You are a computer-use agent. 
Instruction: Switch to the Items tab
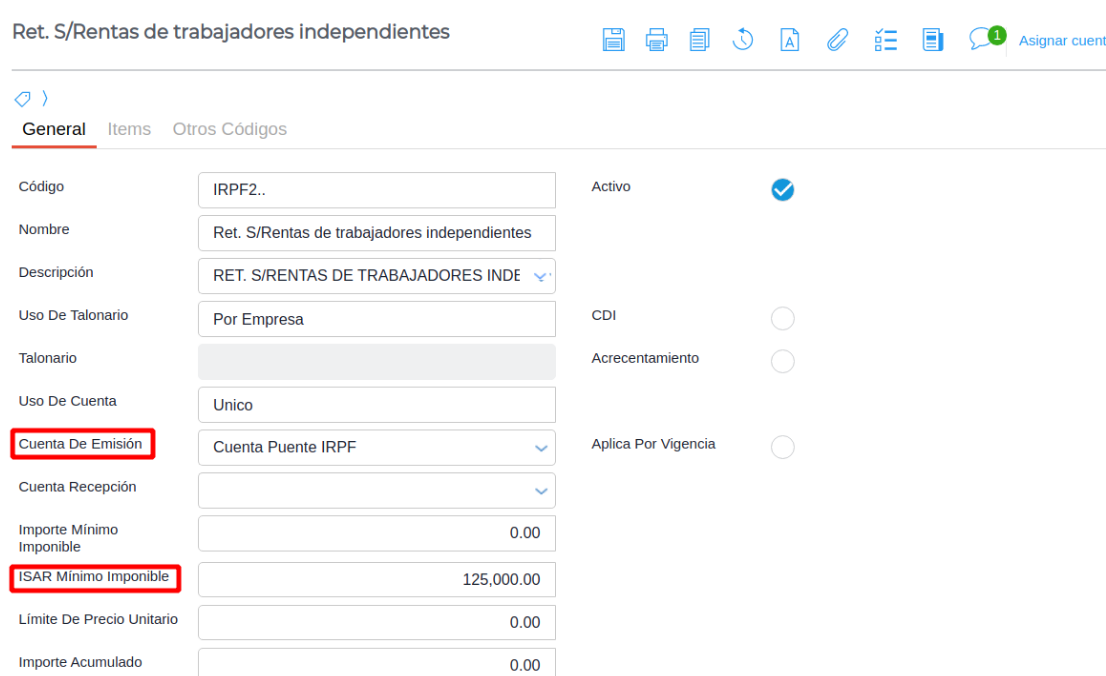(x=129, y=129)
